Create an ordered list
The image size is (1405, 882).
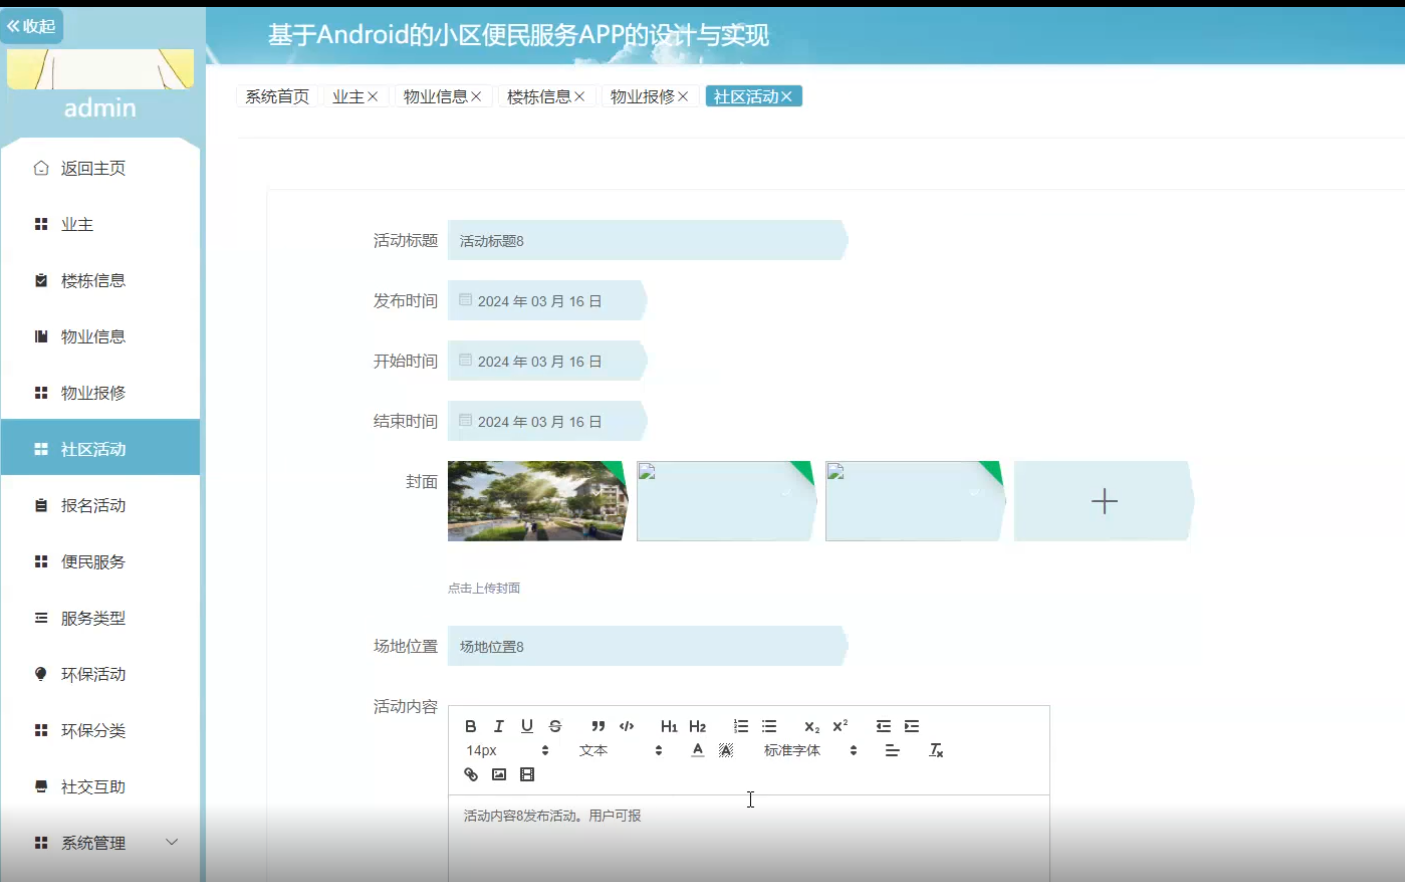pyautogui.click(x=741, y=726)
